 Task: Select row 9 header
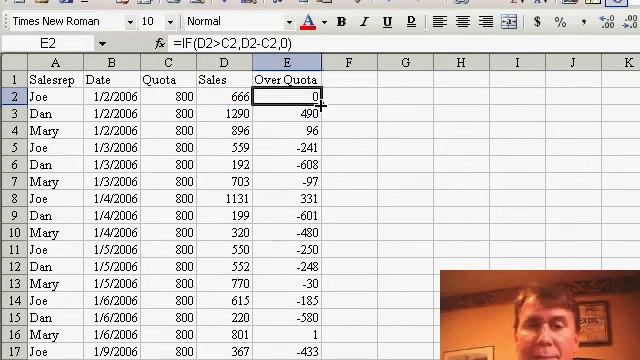14,216
